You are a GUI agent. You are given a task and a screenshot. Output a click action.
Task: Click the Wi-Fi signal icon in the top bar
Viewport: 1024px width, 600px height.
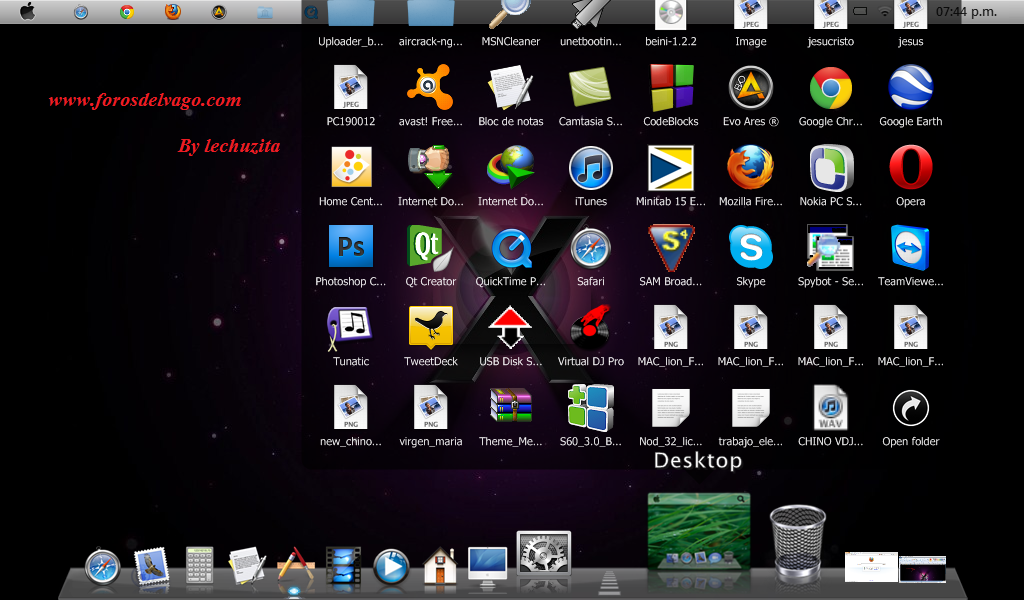[x=885, y=12]
